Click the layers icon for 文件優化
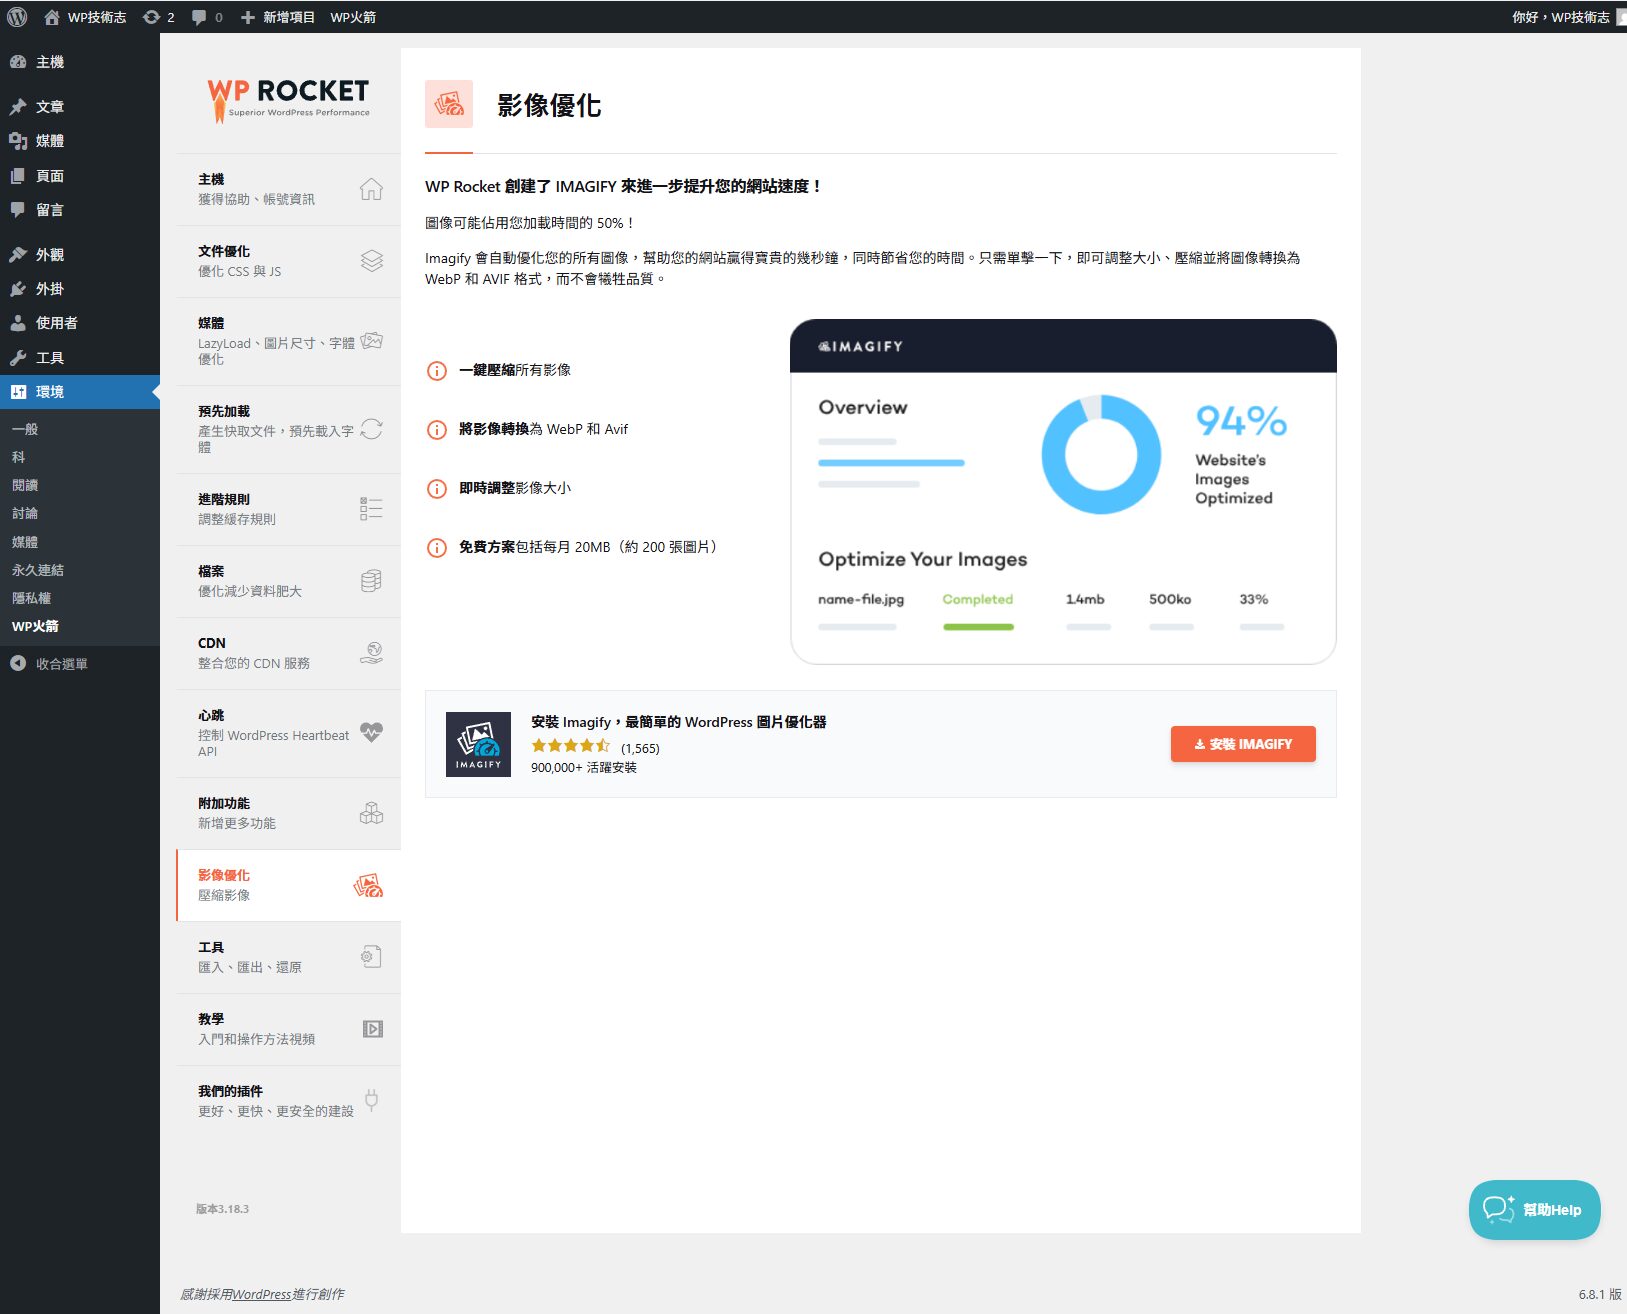The width and height of the screenshot is (1627, 1314). pos(371,261)
